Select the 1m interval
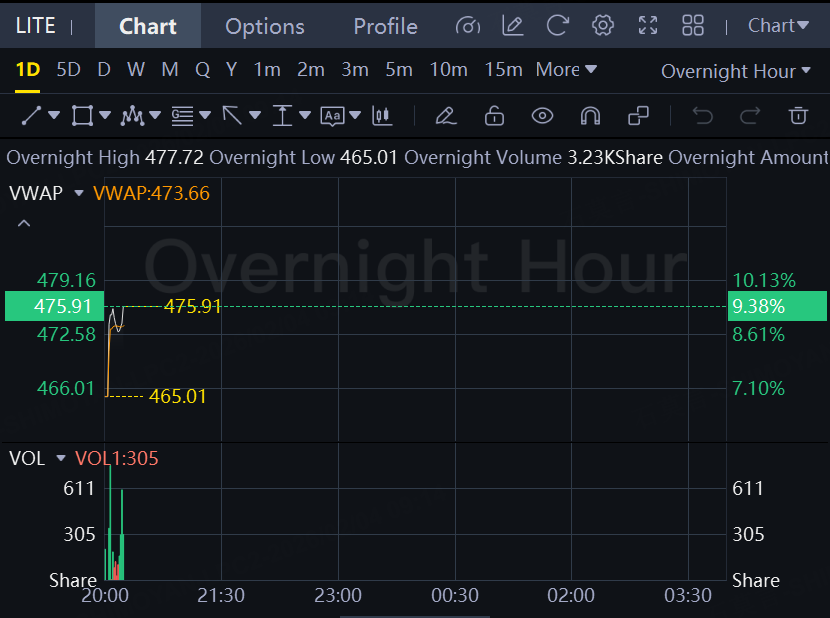The width and height of the screenshot is (830, 618). 267,69
